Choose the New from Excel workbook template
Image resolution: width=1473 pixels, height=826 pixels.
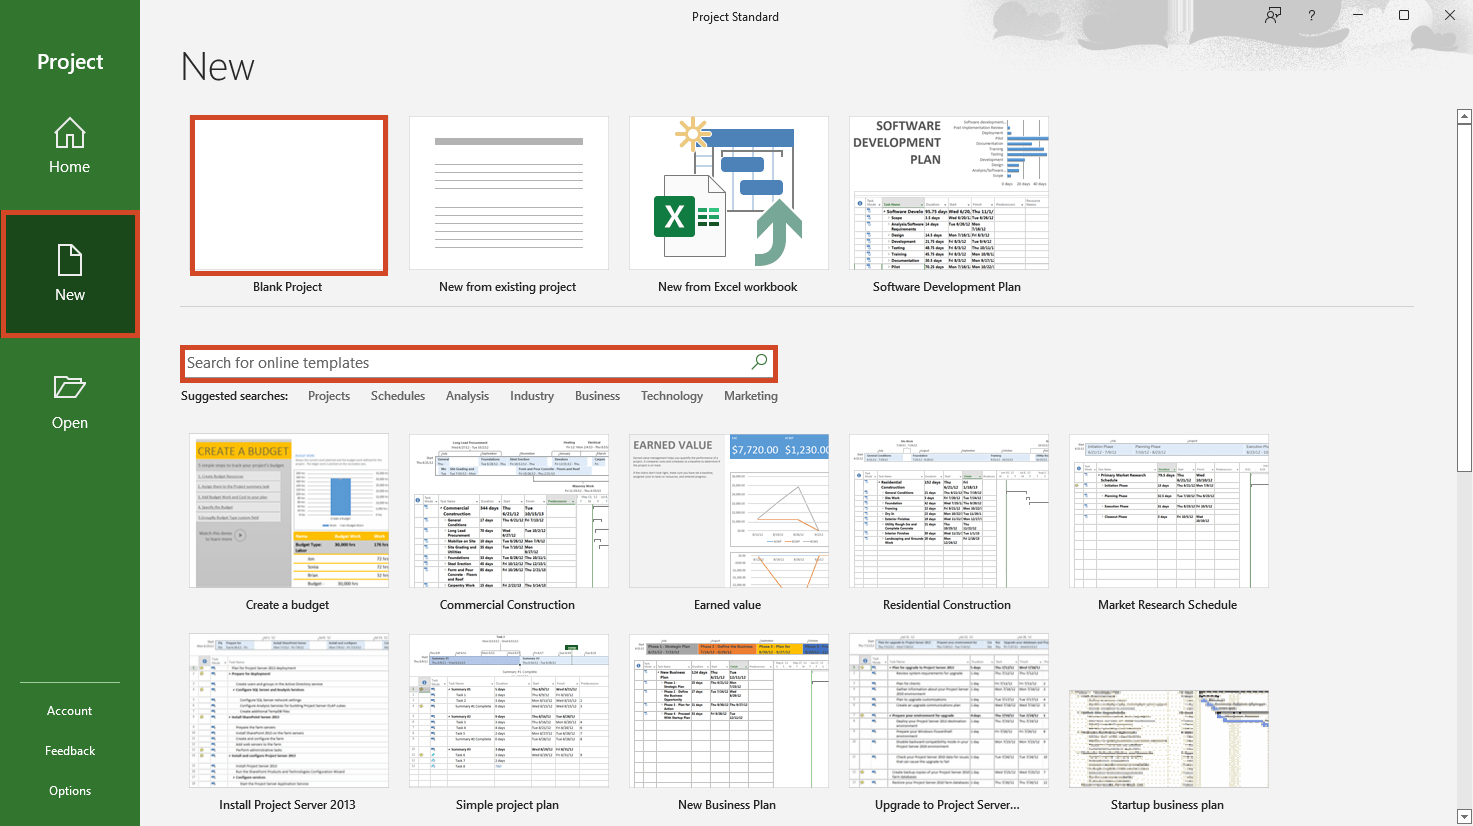tap(728, 194)
